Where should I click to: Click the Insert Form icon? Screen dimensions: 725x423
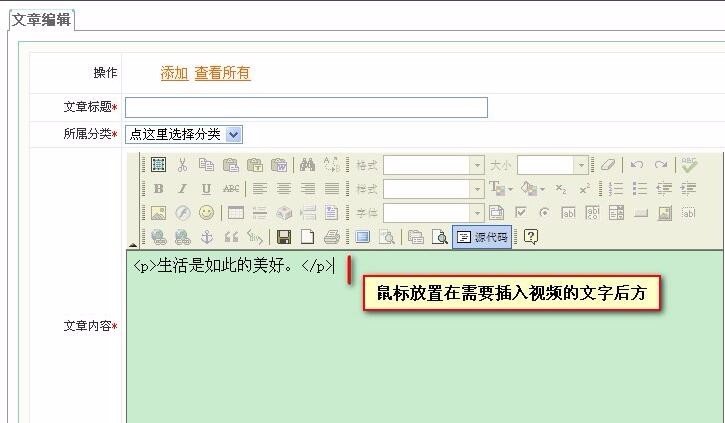[497, 213]
